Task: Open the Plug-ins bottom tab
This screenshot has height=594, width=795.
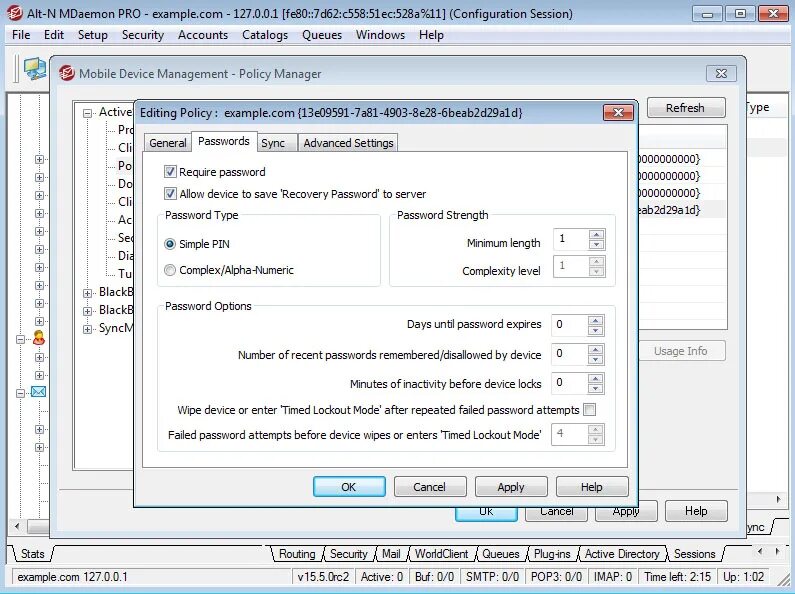Action: pos(552,554)
